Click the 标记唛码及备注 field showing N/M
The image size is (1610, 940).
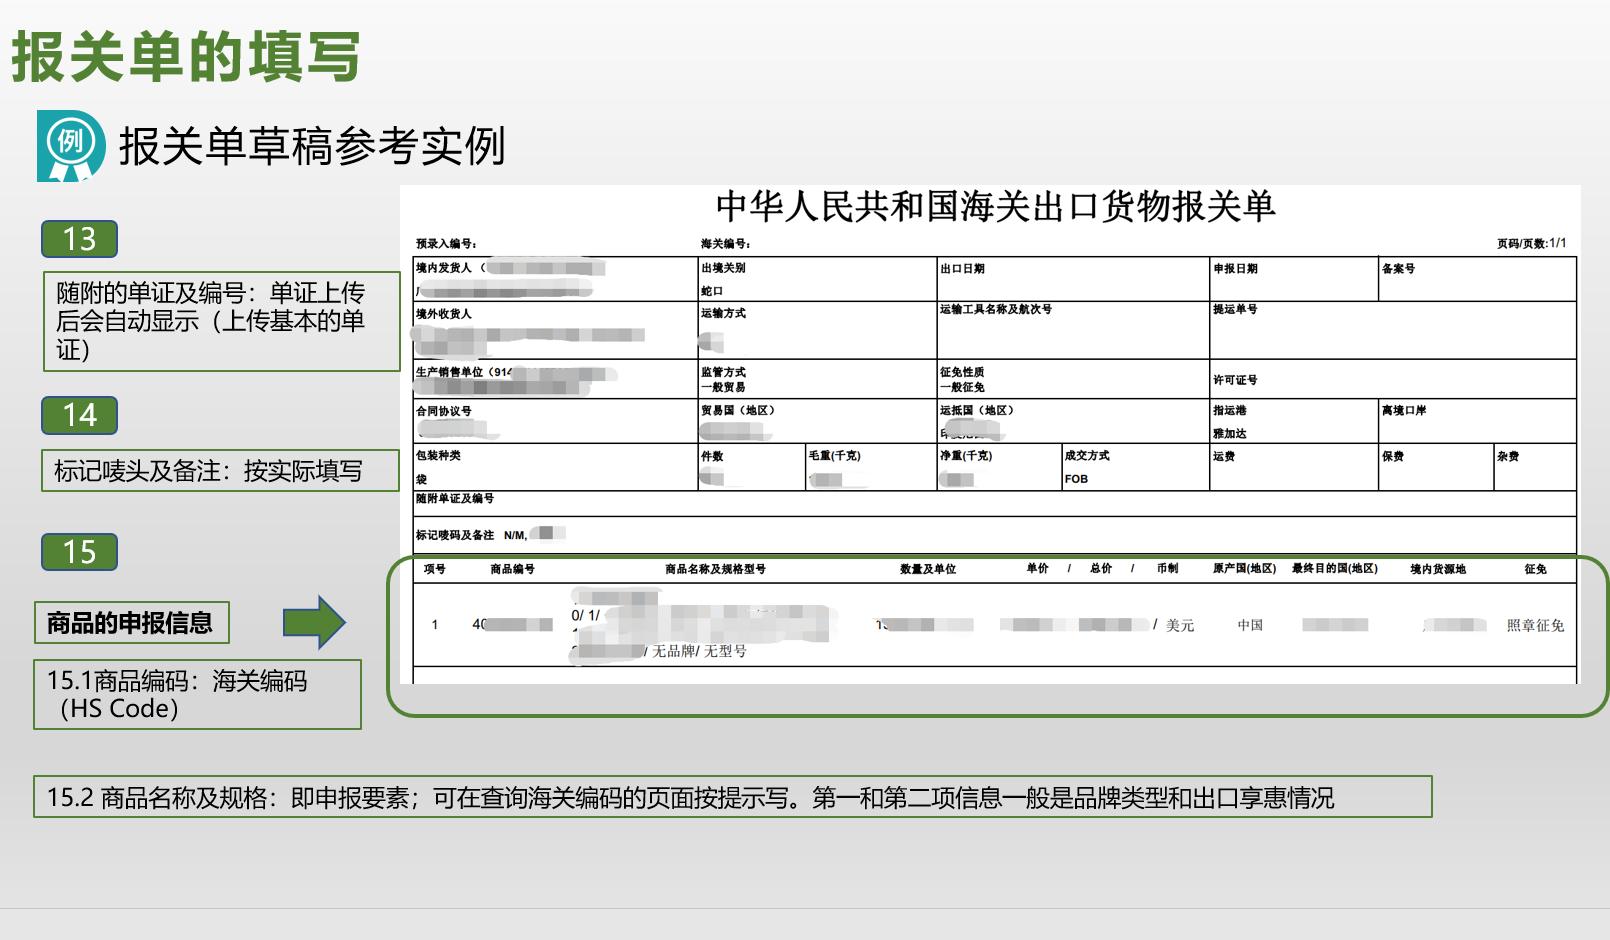pos(470,533)
